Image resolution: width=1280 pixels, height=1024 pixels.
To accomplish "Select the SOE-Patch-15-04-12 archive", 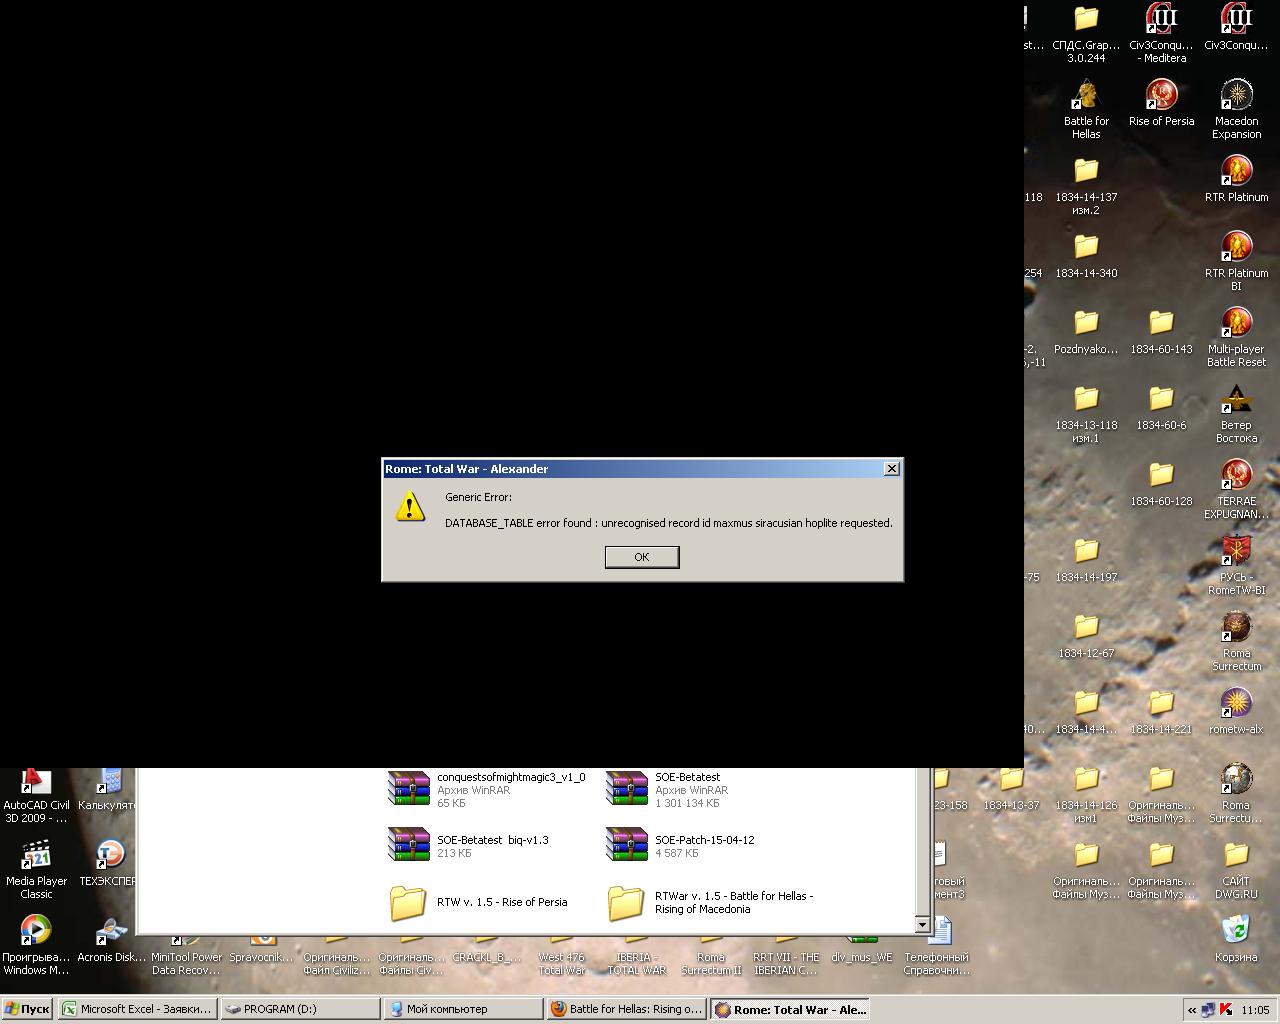I will tap(680, 845).
